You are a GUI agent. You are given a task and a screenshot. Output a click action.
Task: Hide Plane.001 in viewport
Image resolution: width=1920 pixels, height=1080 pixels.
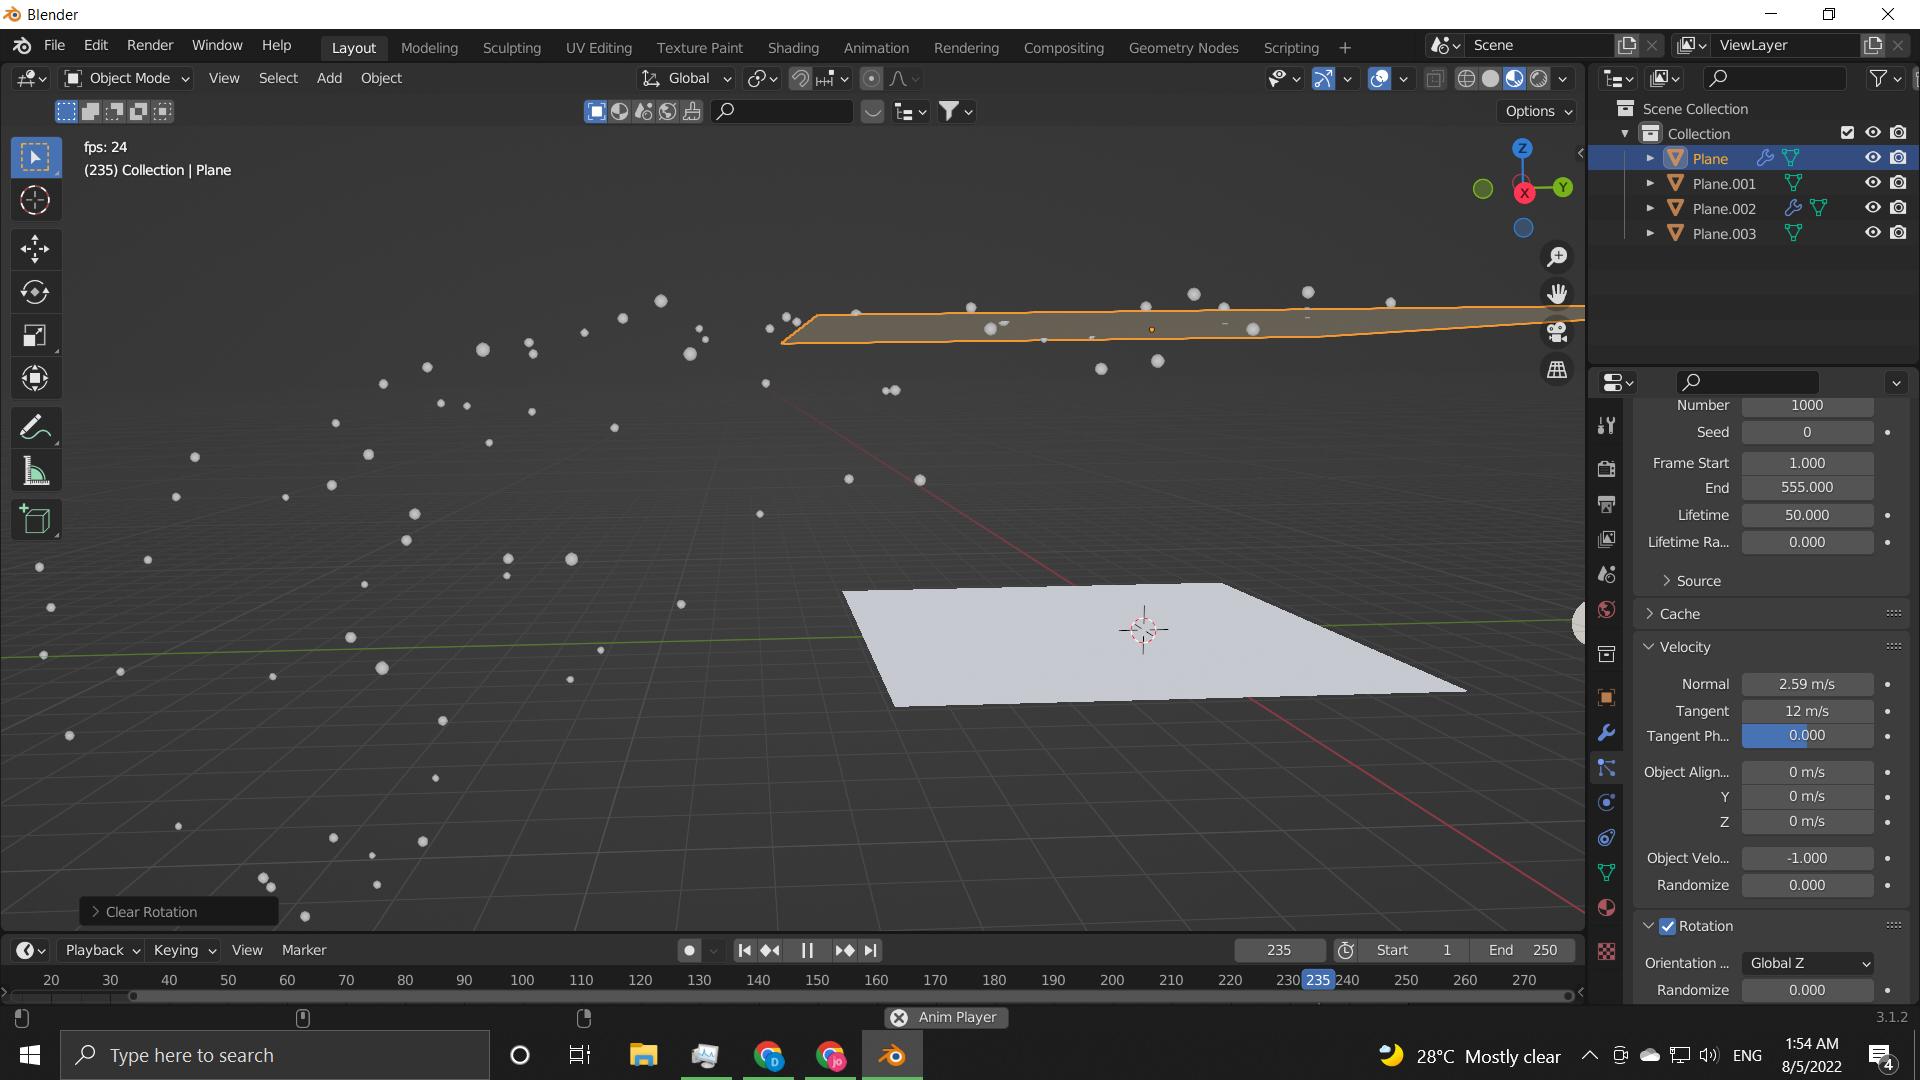[1873, 183]
